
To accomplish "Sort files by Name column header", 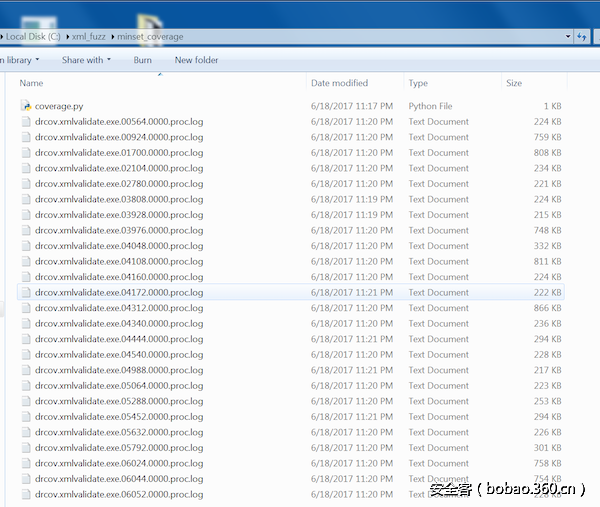I will pos(32,83).
